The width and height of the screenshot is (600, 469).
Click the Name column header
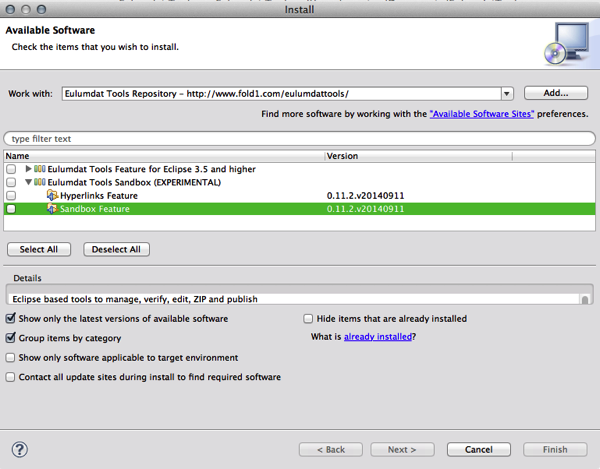[x=164, y=156]
